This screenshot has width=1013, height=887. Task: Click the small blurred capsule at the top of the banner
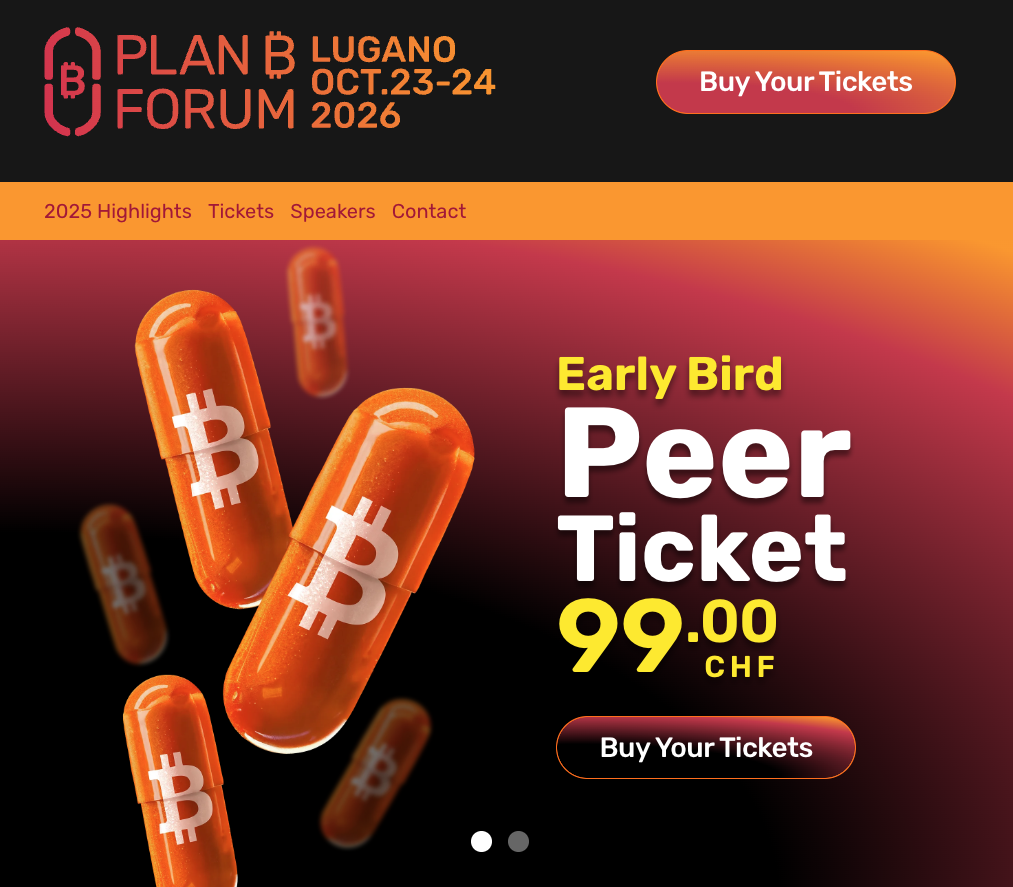pos(317,322)
